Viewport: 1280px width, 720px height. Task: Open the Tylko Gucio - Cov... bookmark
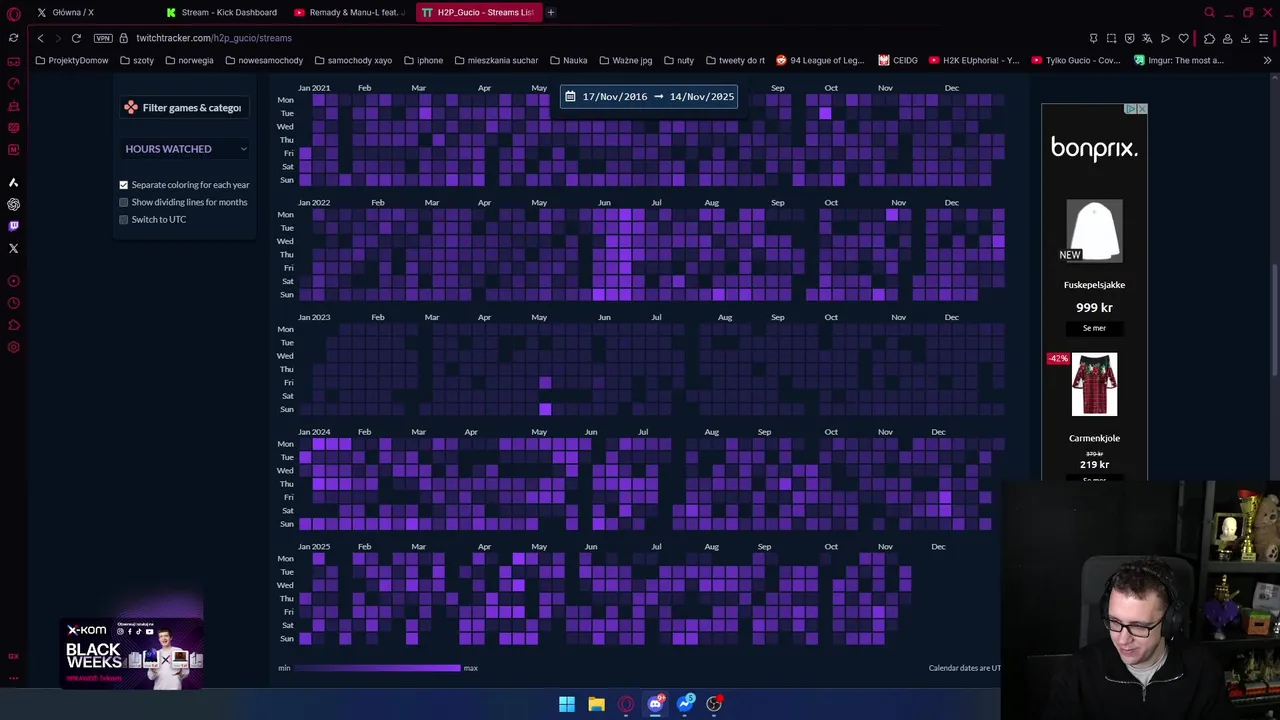tap(1076, 60)
